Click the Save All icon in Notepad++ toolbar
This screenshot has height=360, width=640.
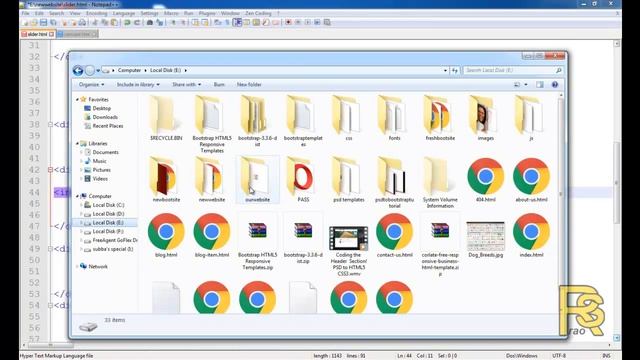click(x=53, y=22)
